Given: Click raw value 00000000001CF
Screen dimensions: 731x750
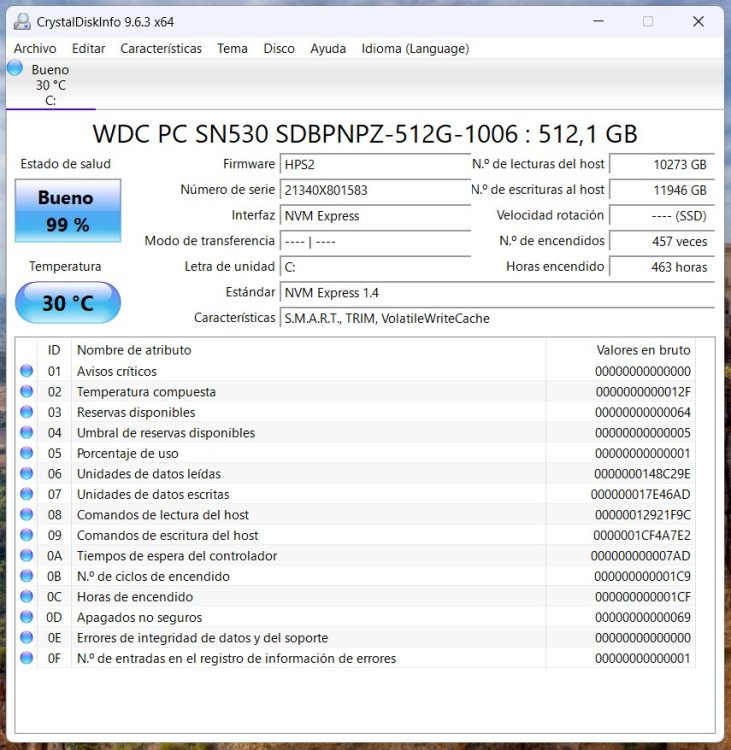Looking at the screenshot, I should pyautogui.click(x=643, y=597).
